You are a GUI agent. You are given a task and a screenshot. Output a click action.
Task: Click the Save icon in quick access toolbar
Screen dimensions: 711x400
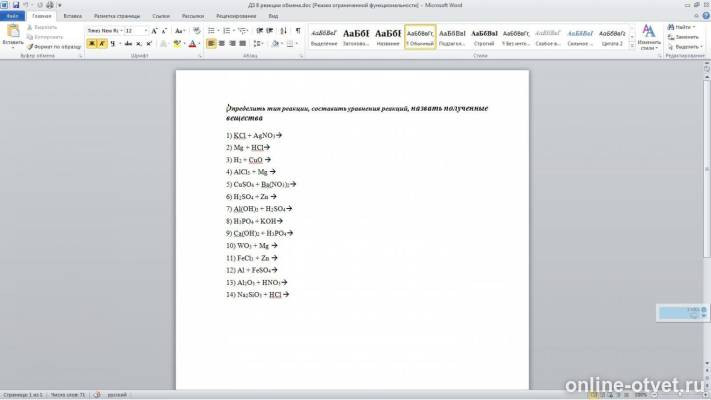click(16, 5)
